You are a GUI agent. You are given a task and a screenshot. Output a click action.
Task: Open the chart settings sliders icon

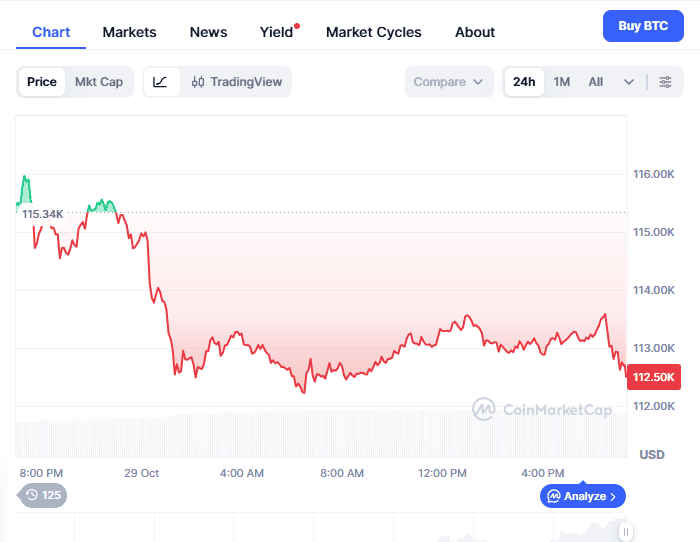[665, 82]
